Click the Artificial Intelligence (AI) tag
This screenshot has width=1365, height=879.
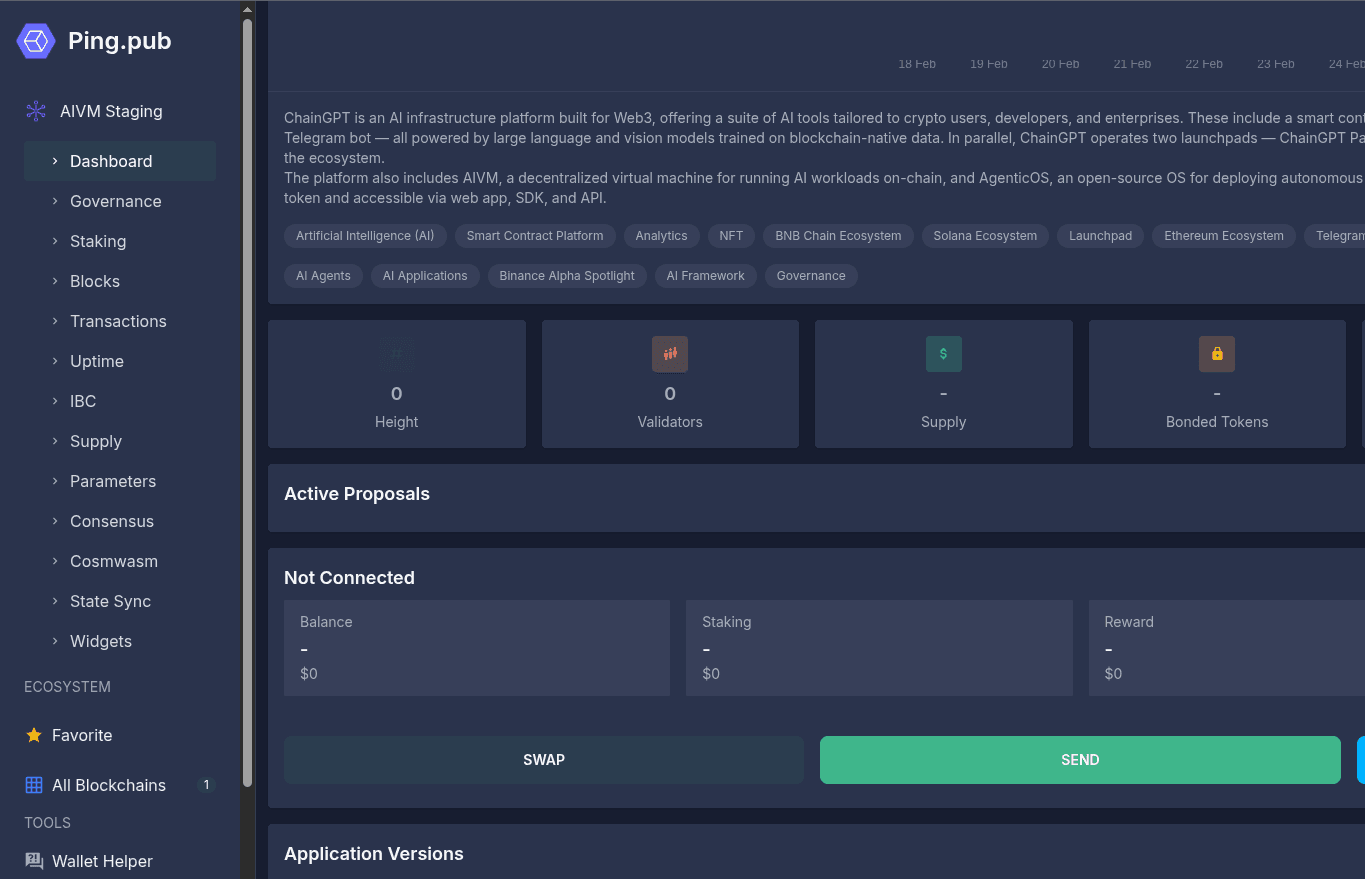pos(365,236)
